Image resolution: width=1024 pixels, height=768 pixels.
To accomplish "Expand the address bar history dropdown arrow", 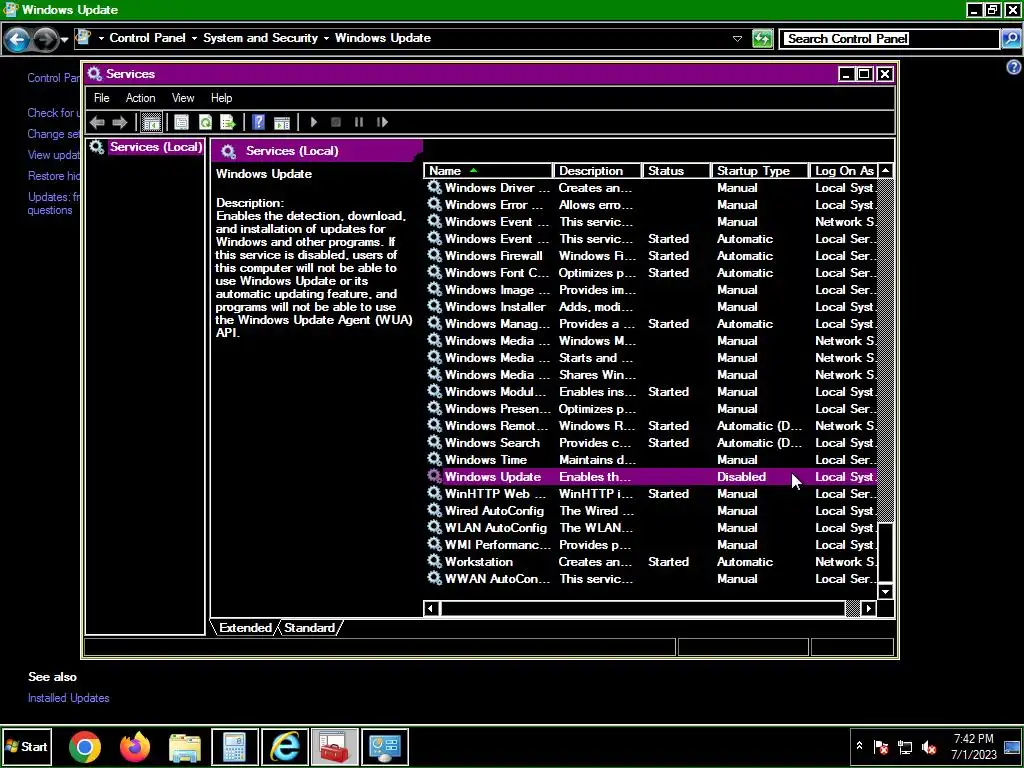I will point(737,39).
